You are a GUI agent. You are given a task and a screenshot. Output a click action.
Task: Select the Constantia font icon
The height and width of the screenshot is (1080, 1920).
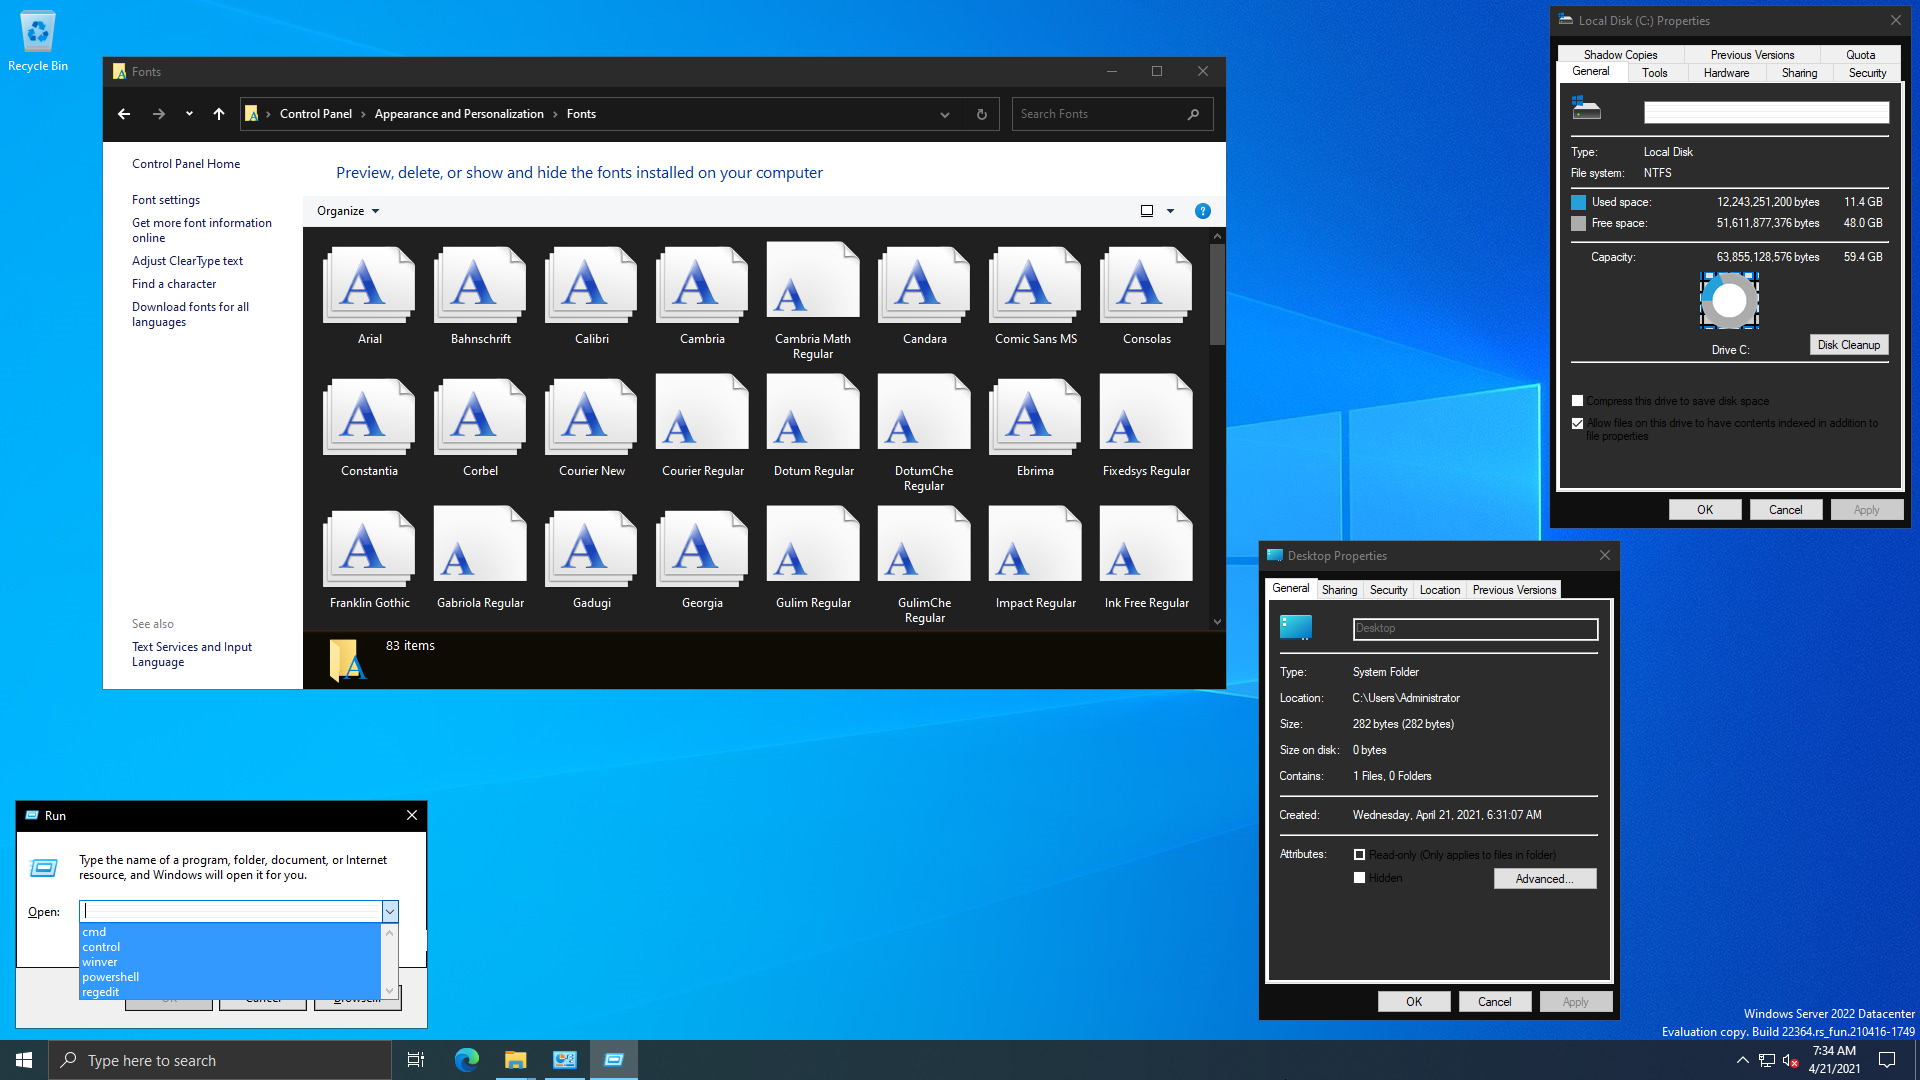[369, 417]
